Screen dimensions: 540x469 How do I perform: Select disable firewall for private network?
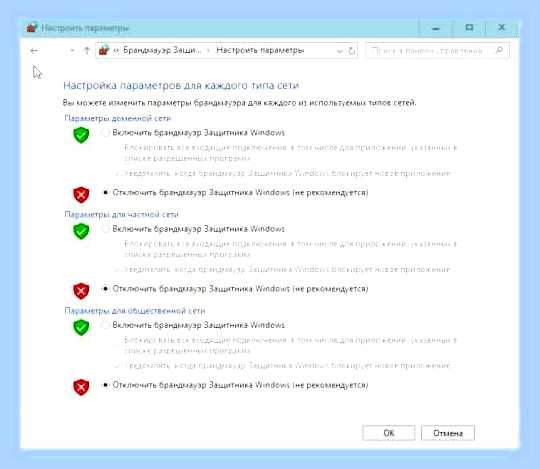coord(105,289)
